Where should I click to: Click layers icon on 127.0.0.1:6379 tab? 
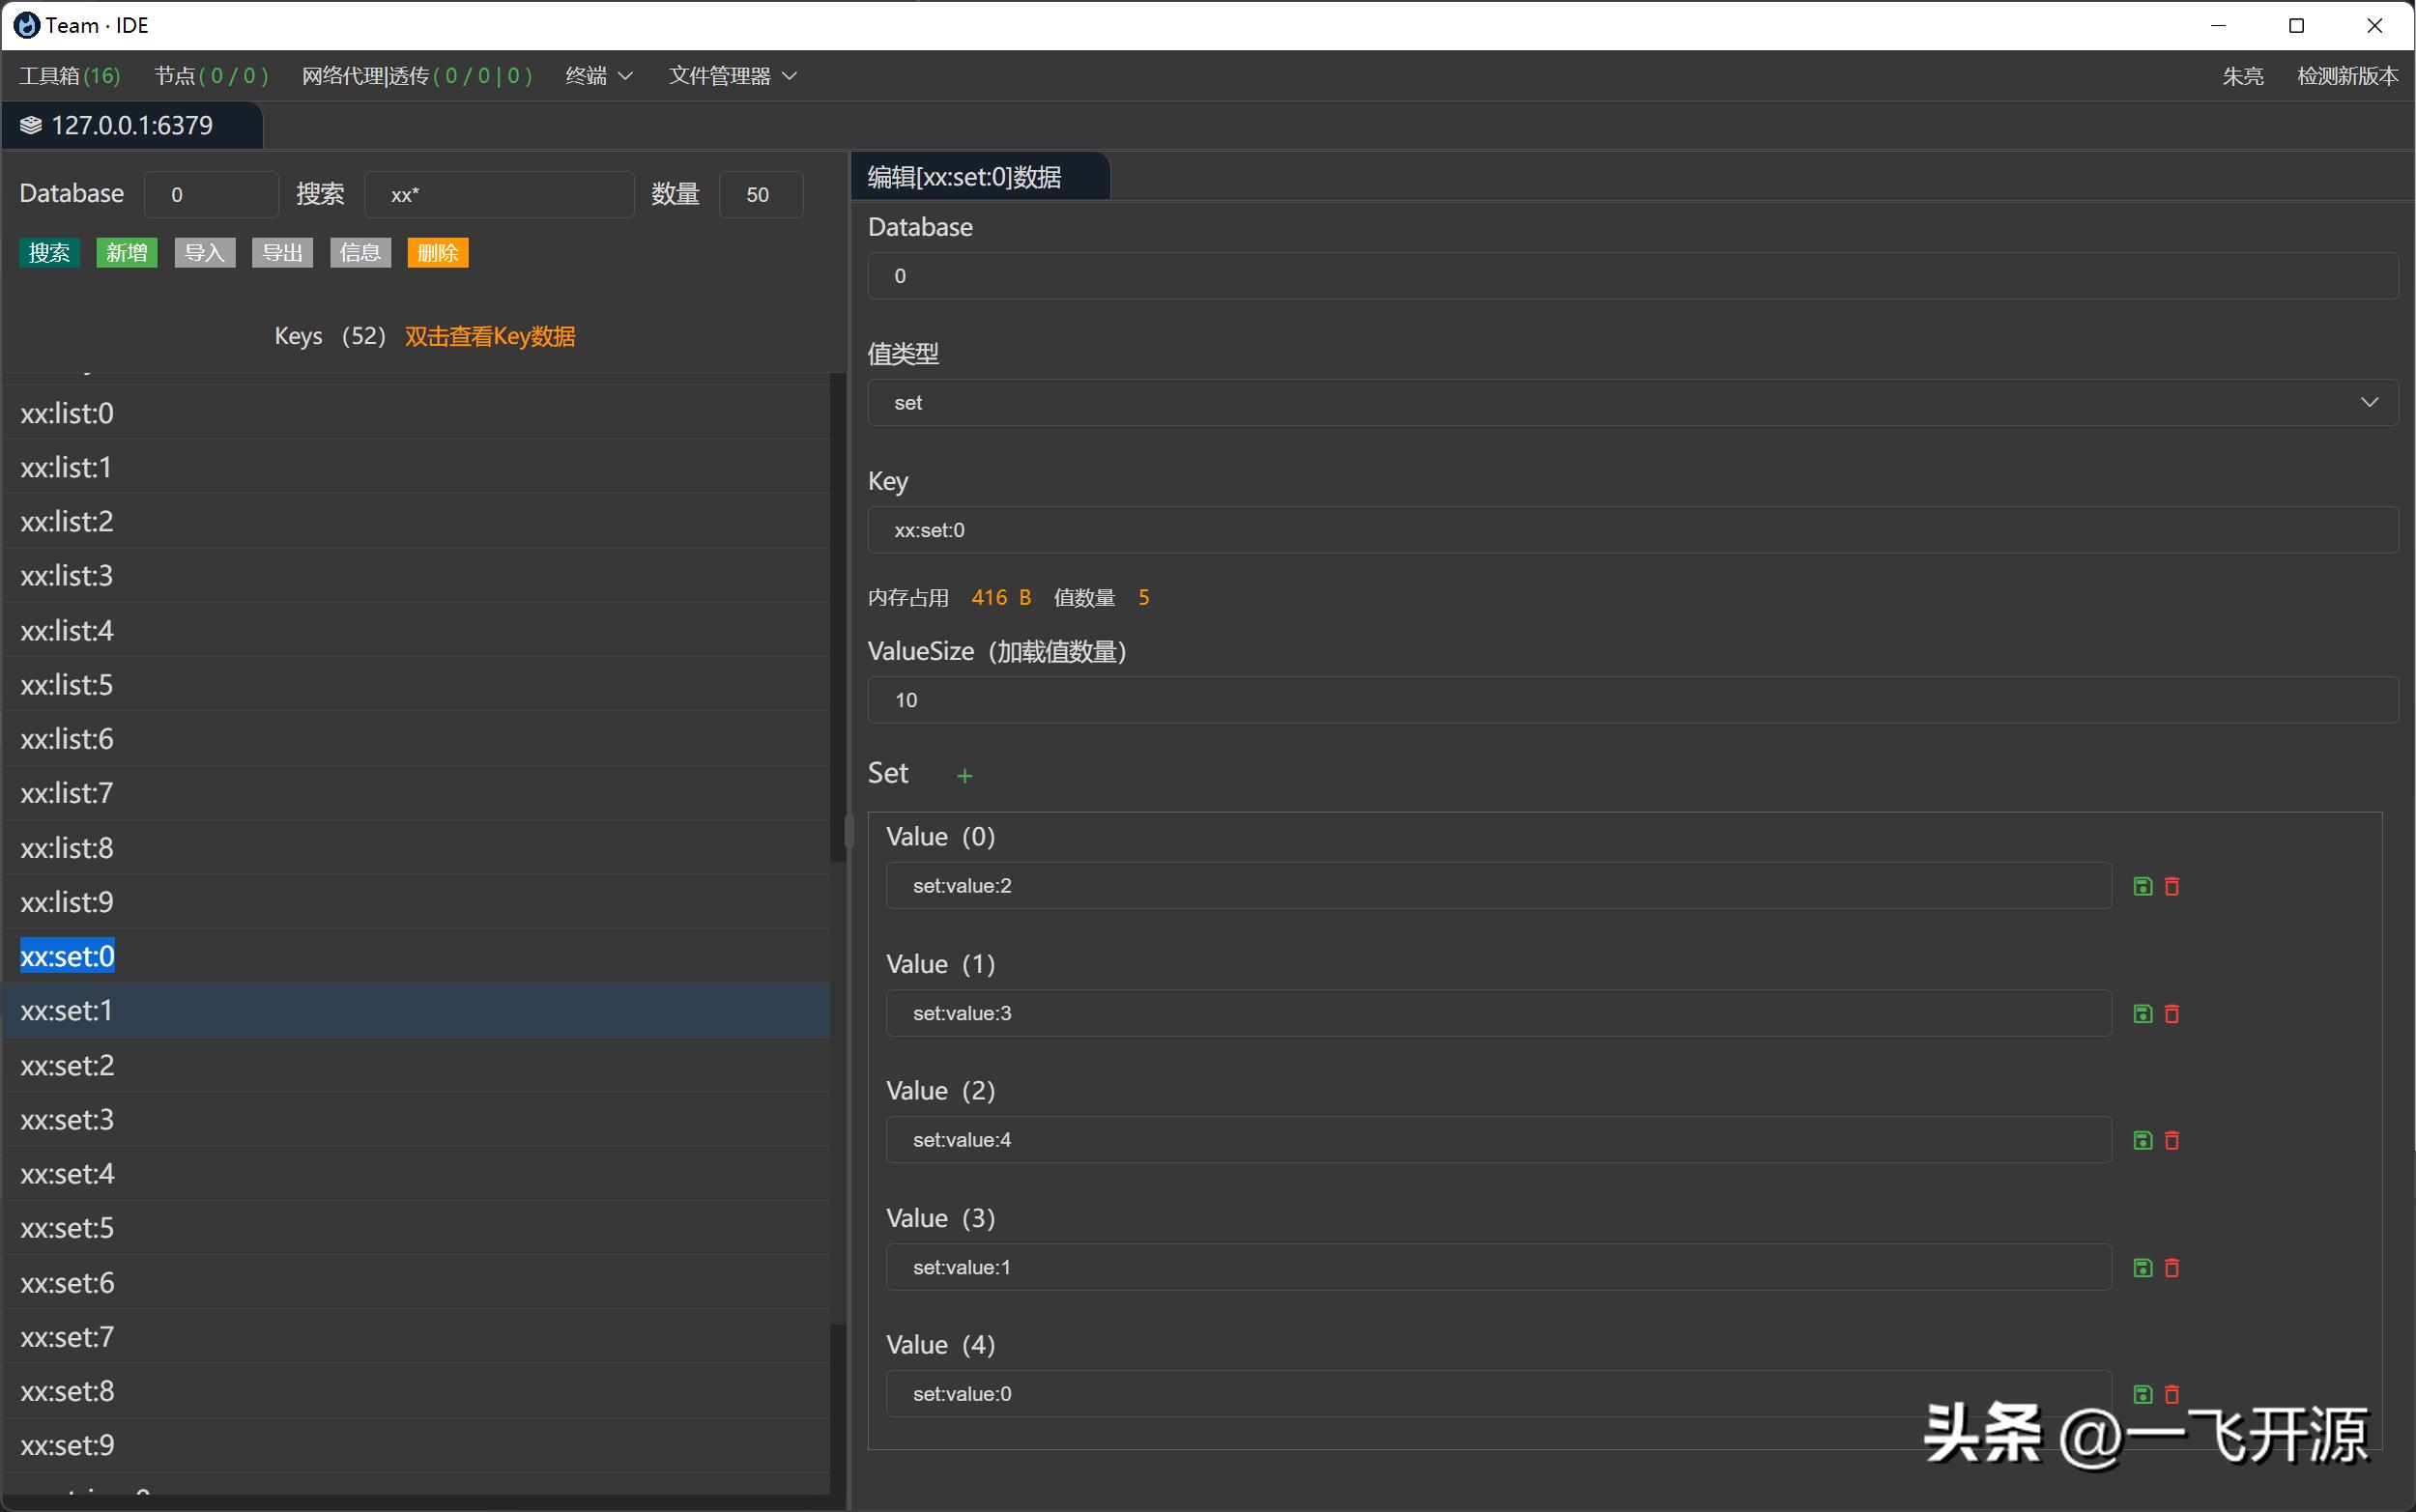pos(31,125)
